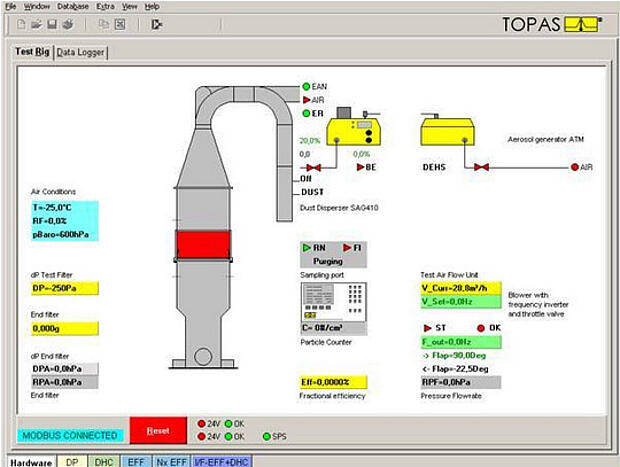620x467 pixels.
Task: Click the Copy toolbar icon
Action: (104, 25)
